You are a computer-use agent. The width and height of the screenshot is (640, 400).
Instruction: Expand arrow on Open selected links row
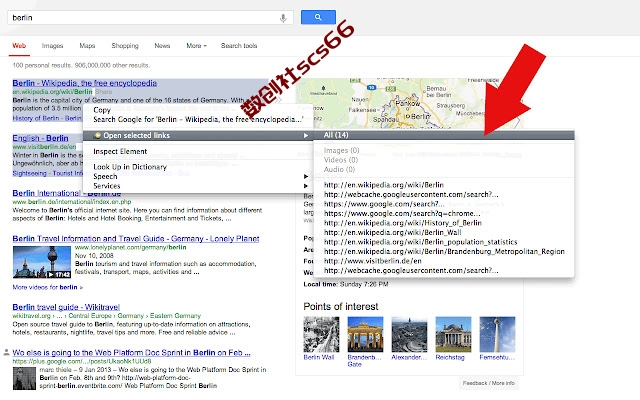tap(306, 136)
